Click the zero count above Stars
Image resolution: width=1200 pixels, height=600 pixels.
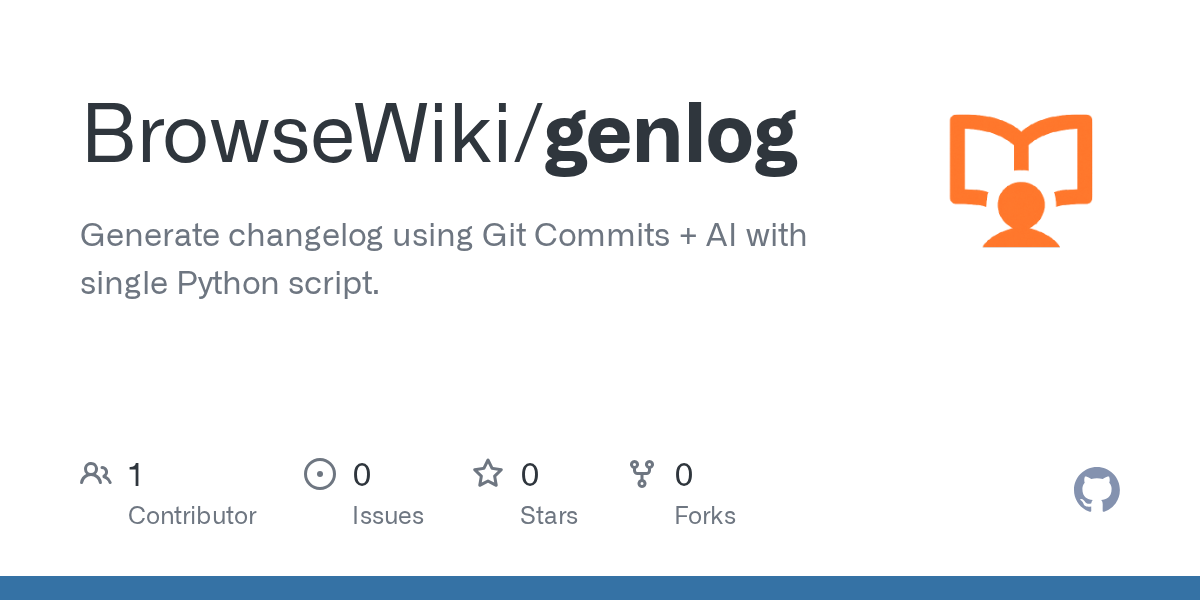click(x=530, y=475)
